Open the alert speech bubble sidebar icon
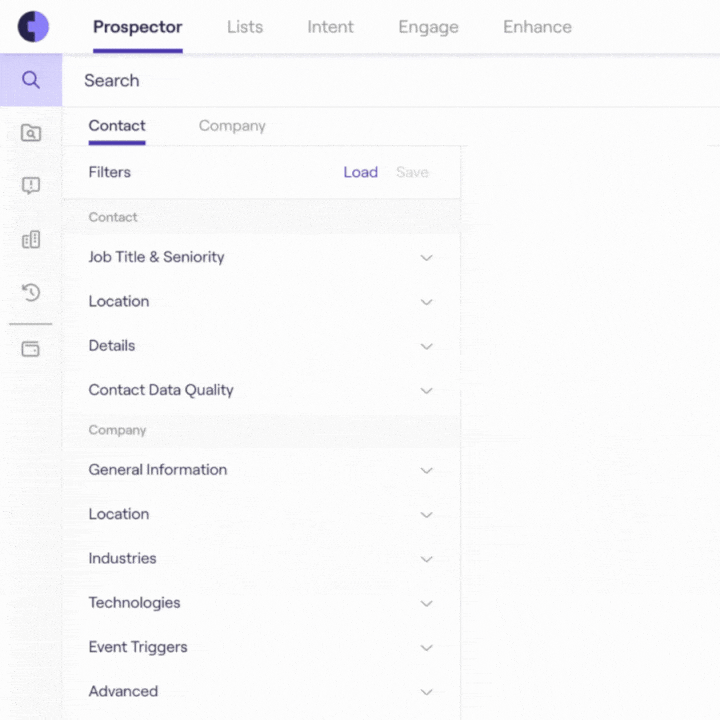The image size is (720, 720). [x=31, y=186]
